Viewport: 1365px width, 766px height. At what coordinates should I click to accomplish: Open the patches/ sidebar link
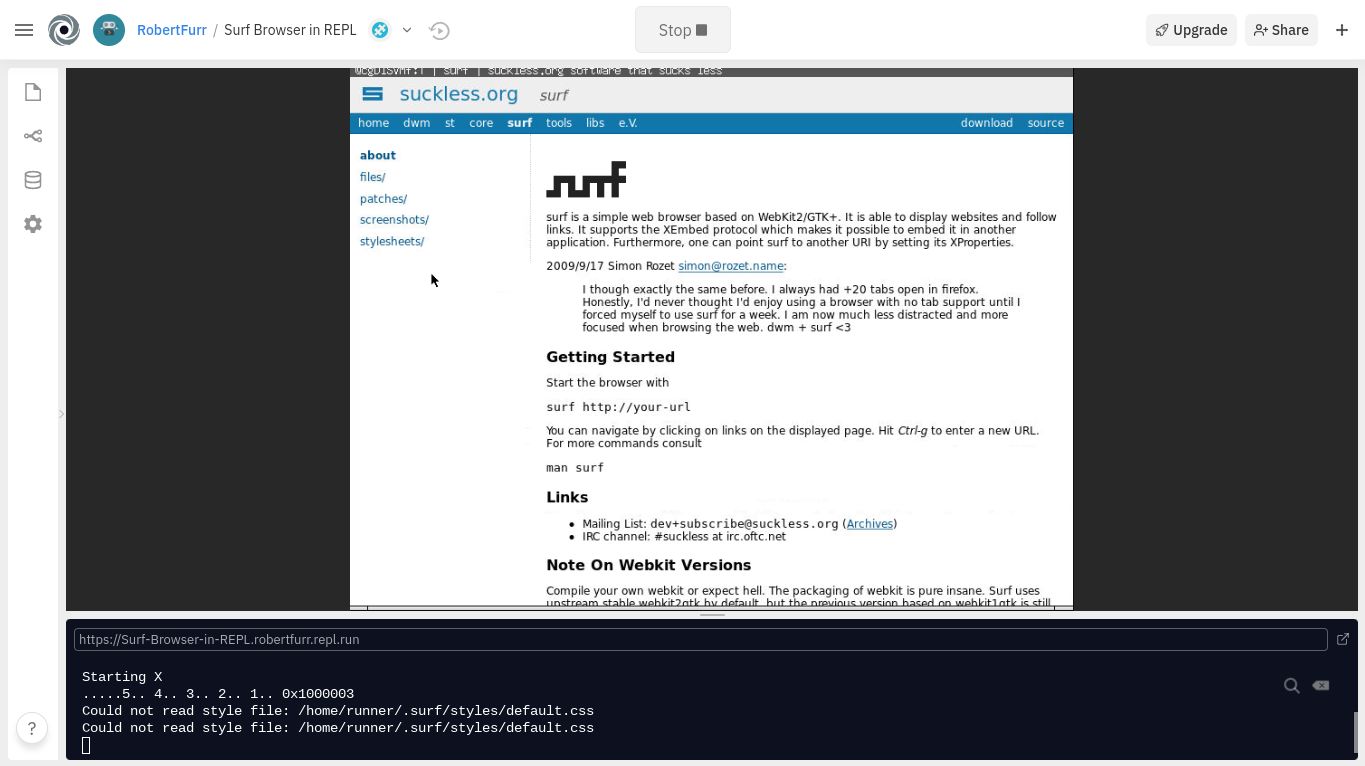pyautogui.click(x=383, y=199)
